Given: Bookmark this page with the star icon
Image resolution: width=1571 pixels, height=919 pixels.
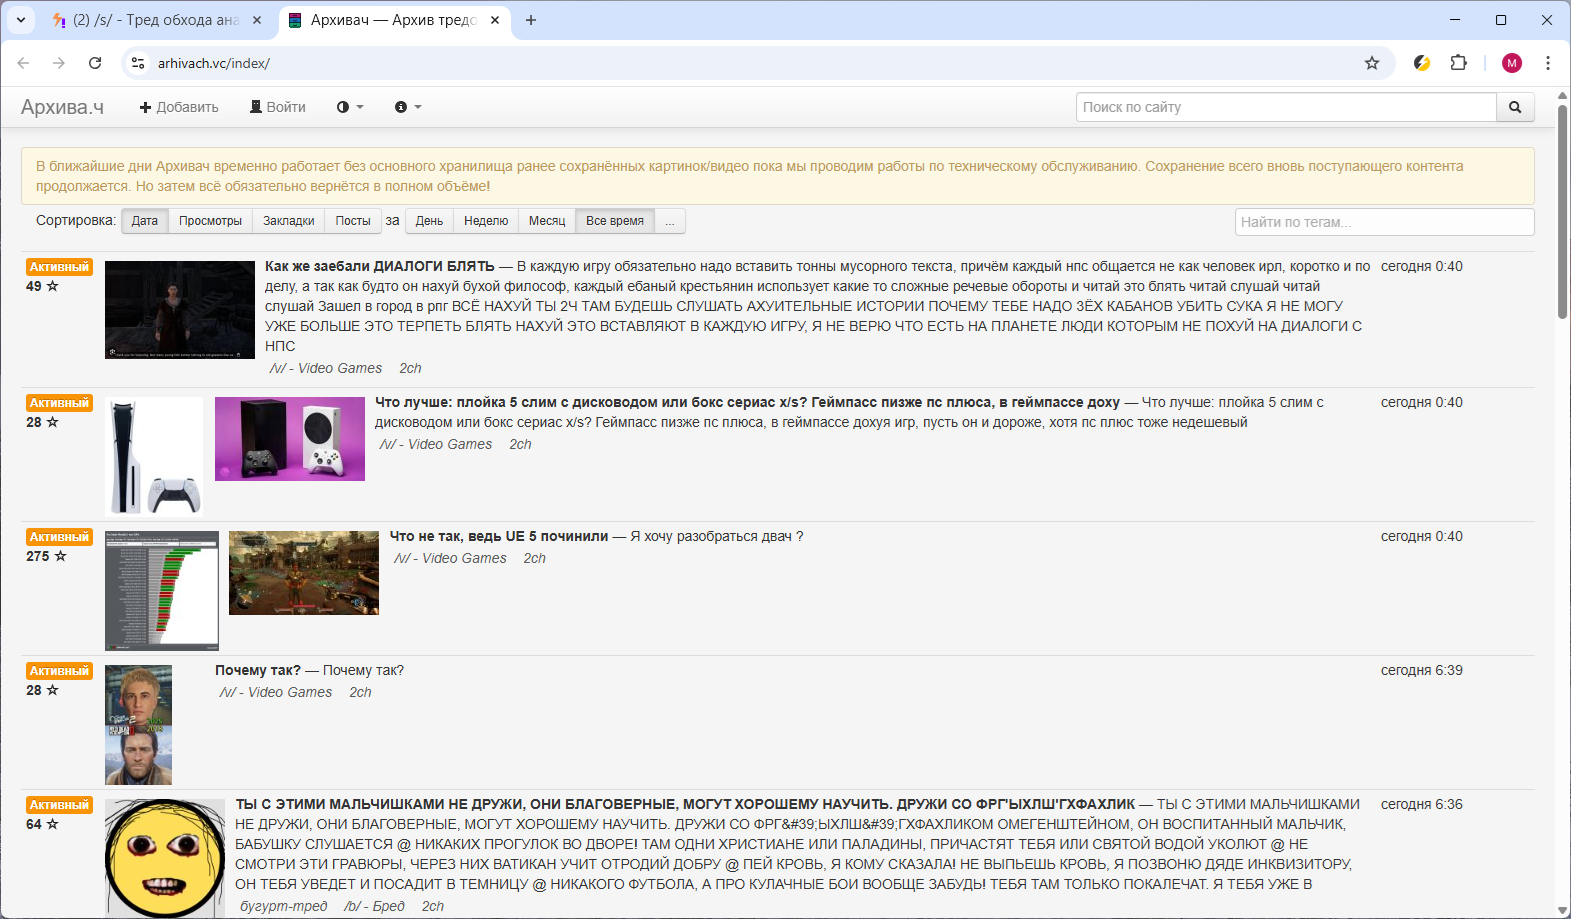Looking at the screenshot, I should tap(1372, 63).
